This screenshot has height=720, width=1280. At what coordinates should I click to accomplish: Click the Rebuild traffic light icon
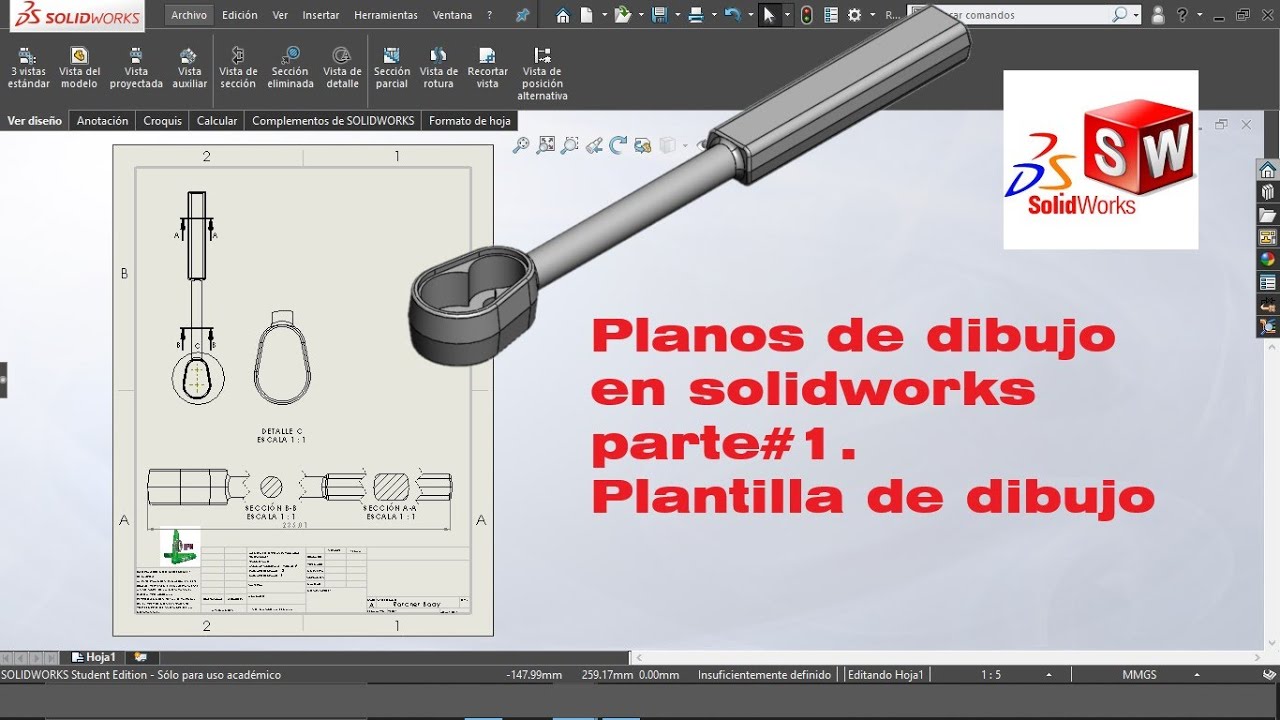point(807,15)
